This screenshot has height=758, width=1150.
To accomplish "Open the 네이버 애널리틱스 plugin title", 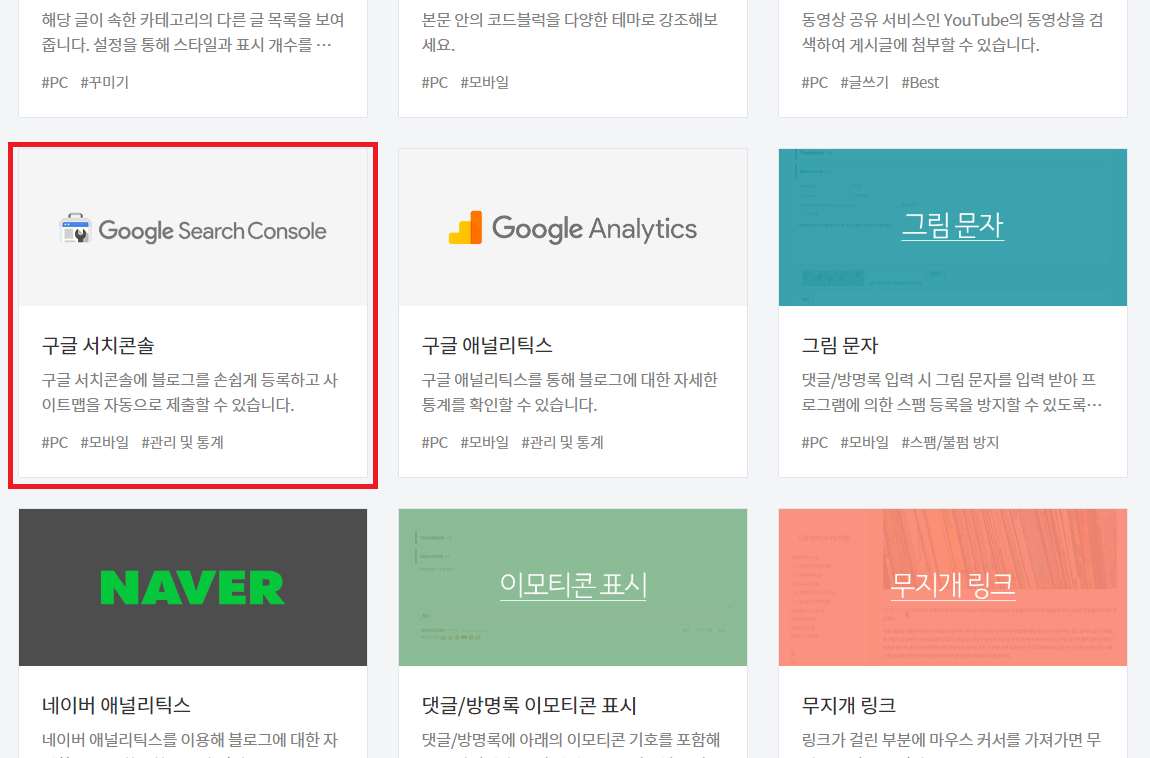I will click(x=116, y=705).
